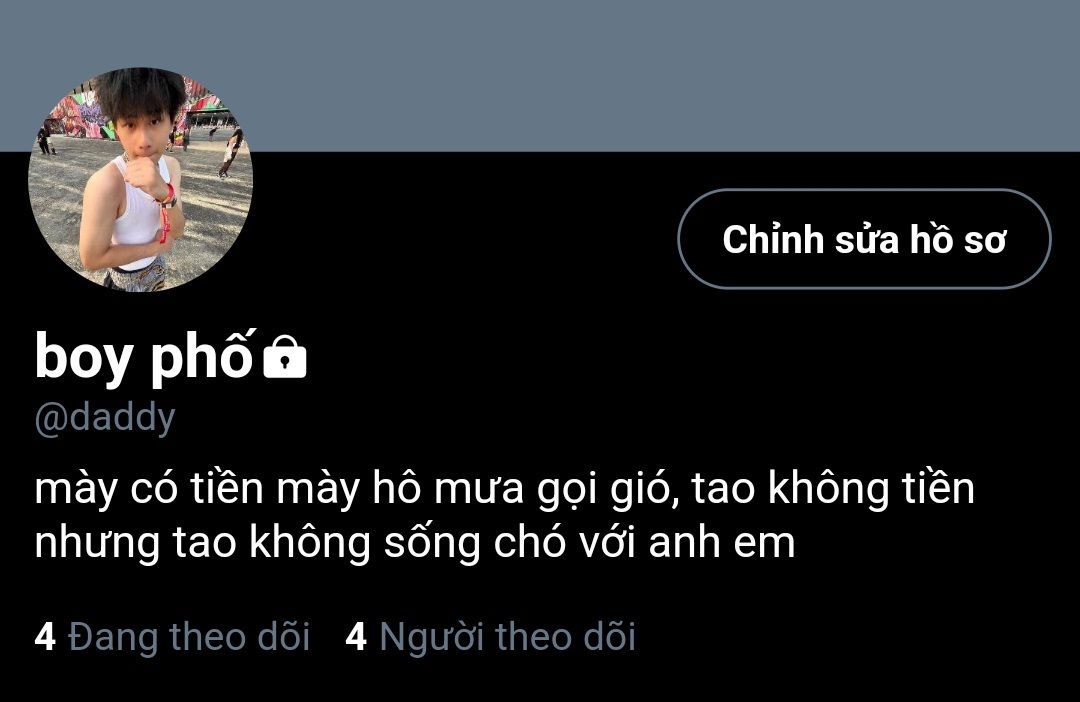Click the number 4 before Đang theo dõi
The height and width of the screenshot is (702, 1080).
coord(45,636)
